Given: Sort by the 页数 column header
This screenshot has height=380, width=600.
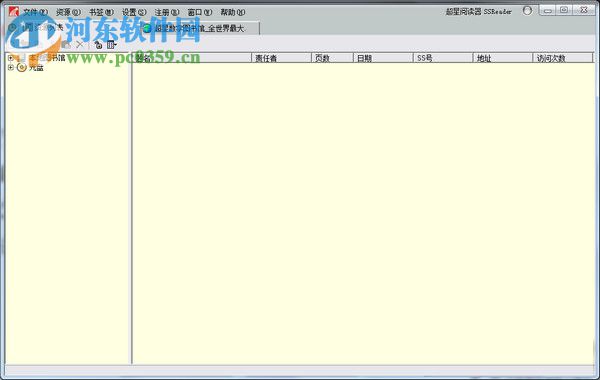Looking at the screenshot, I should [332, 58].
